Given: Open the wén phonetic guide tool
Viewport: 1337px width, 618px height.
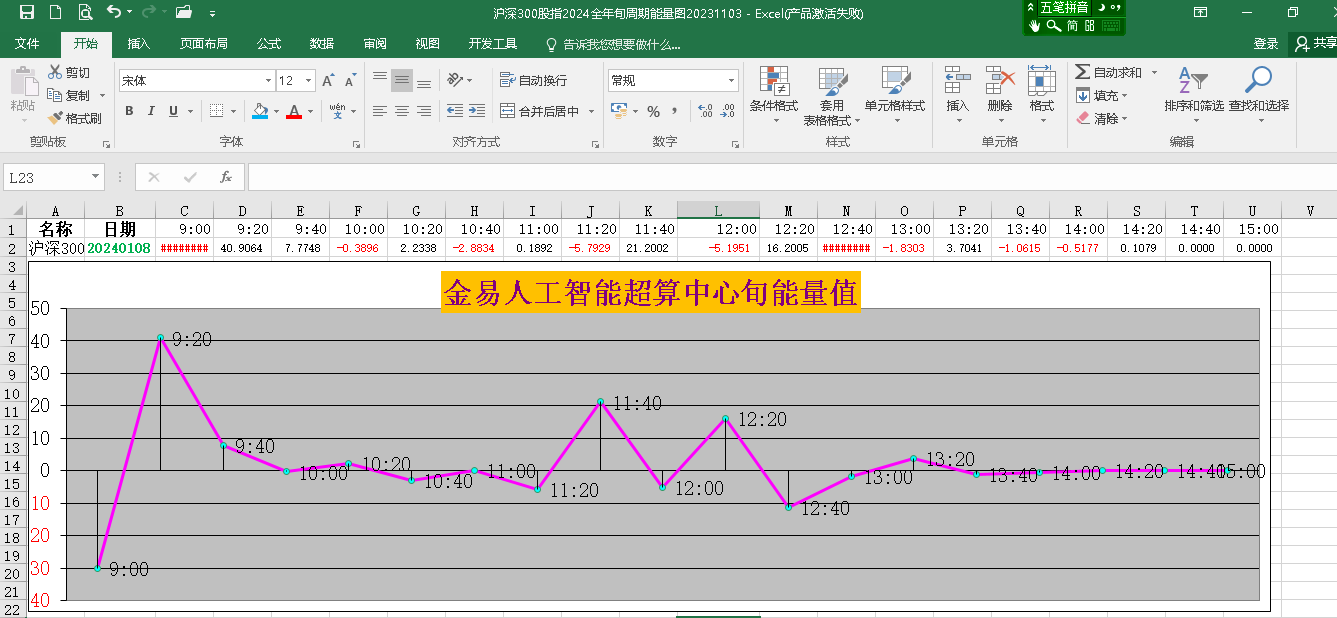Looking at the screenshot, I should click(338, 111).
